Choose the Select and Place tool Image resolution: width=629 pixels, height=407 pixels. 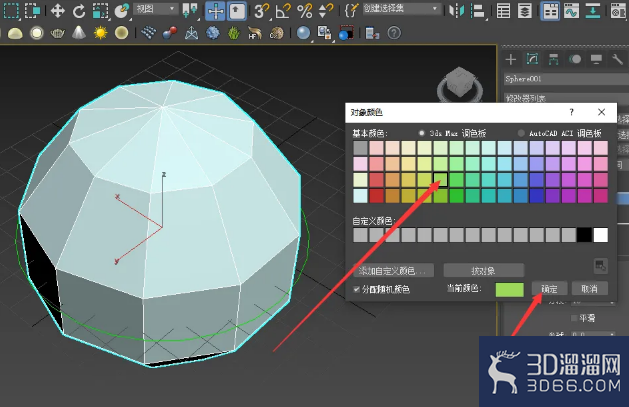pyautogui.click(x=122, y=11)
